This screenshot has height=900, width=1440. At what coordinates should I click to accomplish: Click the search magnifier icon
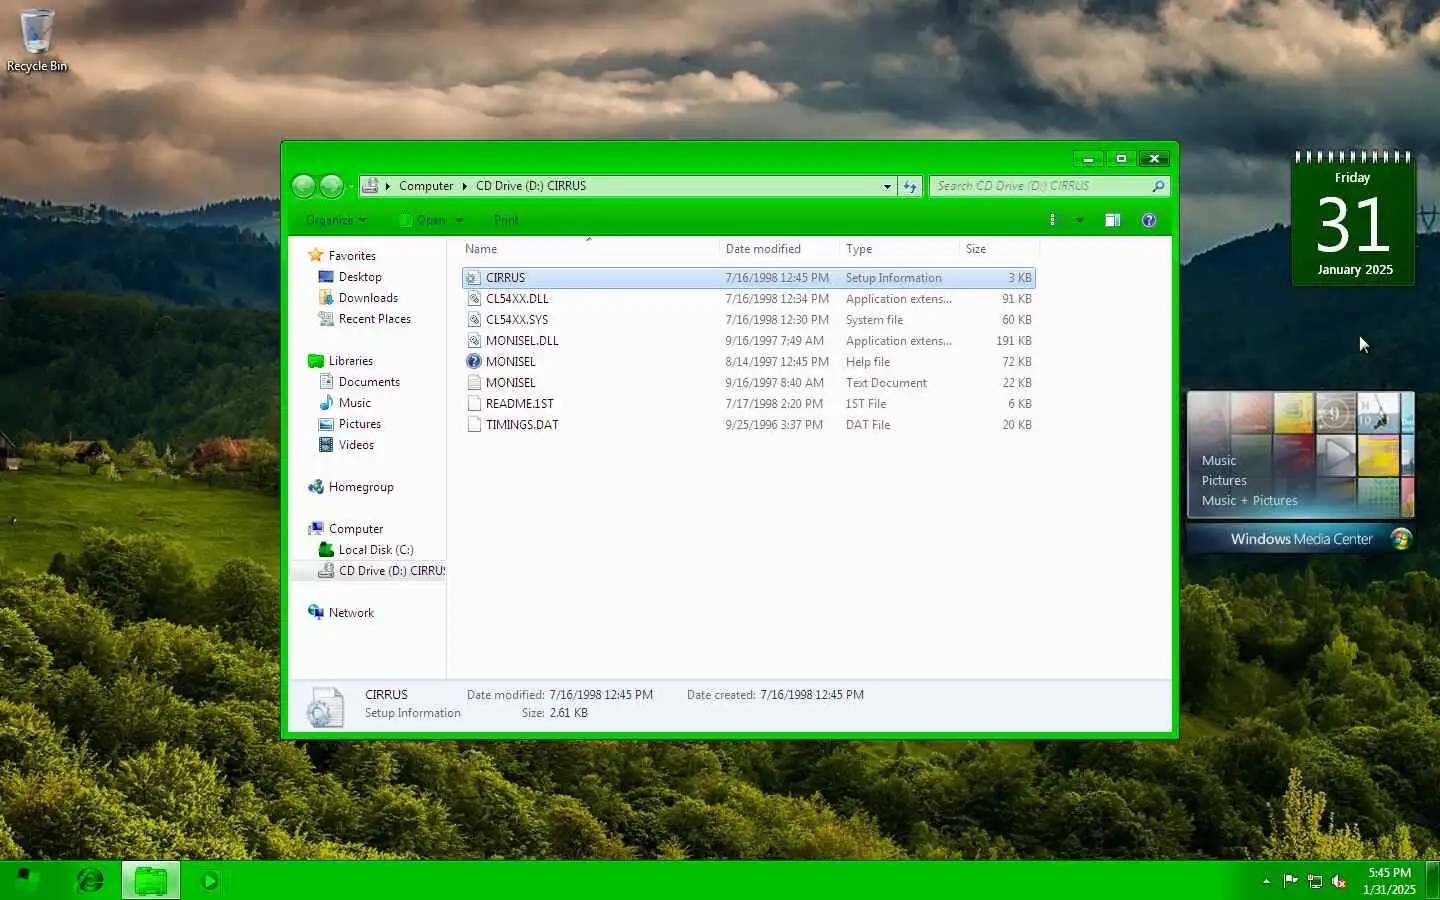click(x=1158, y=186)
